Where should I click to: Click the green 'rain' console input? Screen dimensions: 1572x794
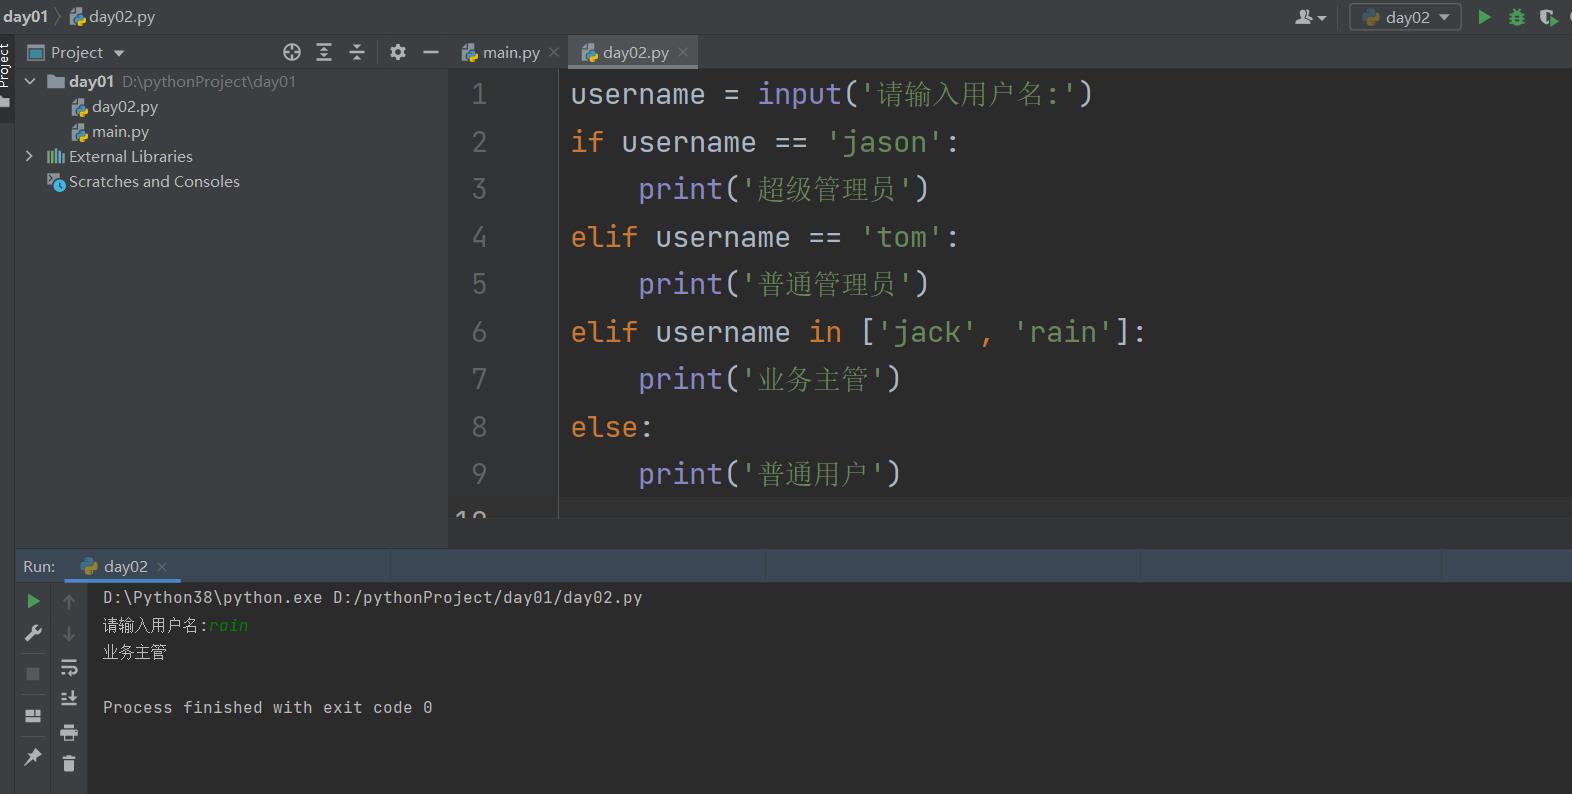[229, 625]
